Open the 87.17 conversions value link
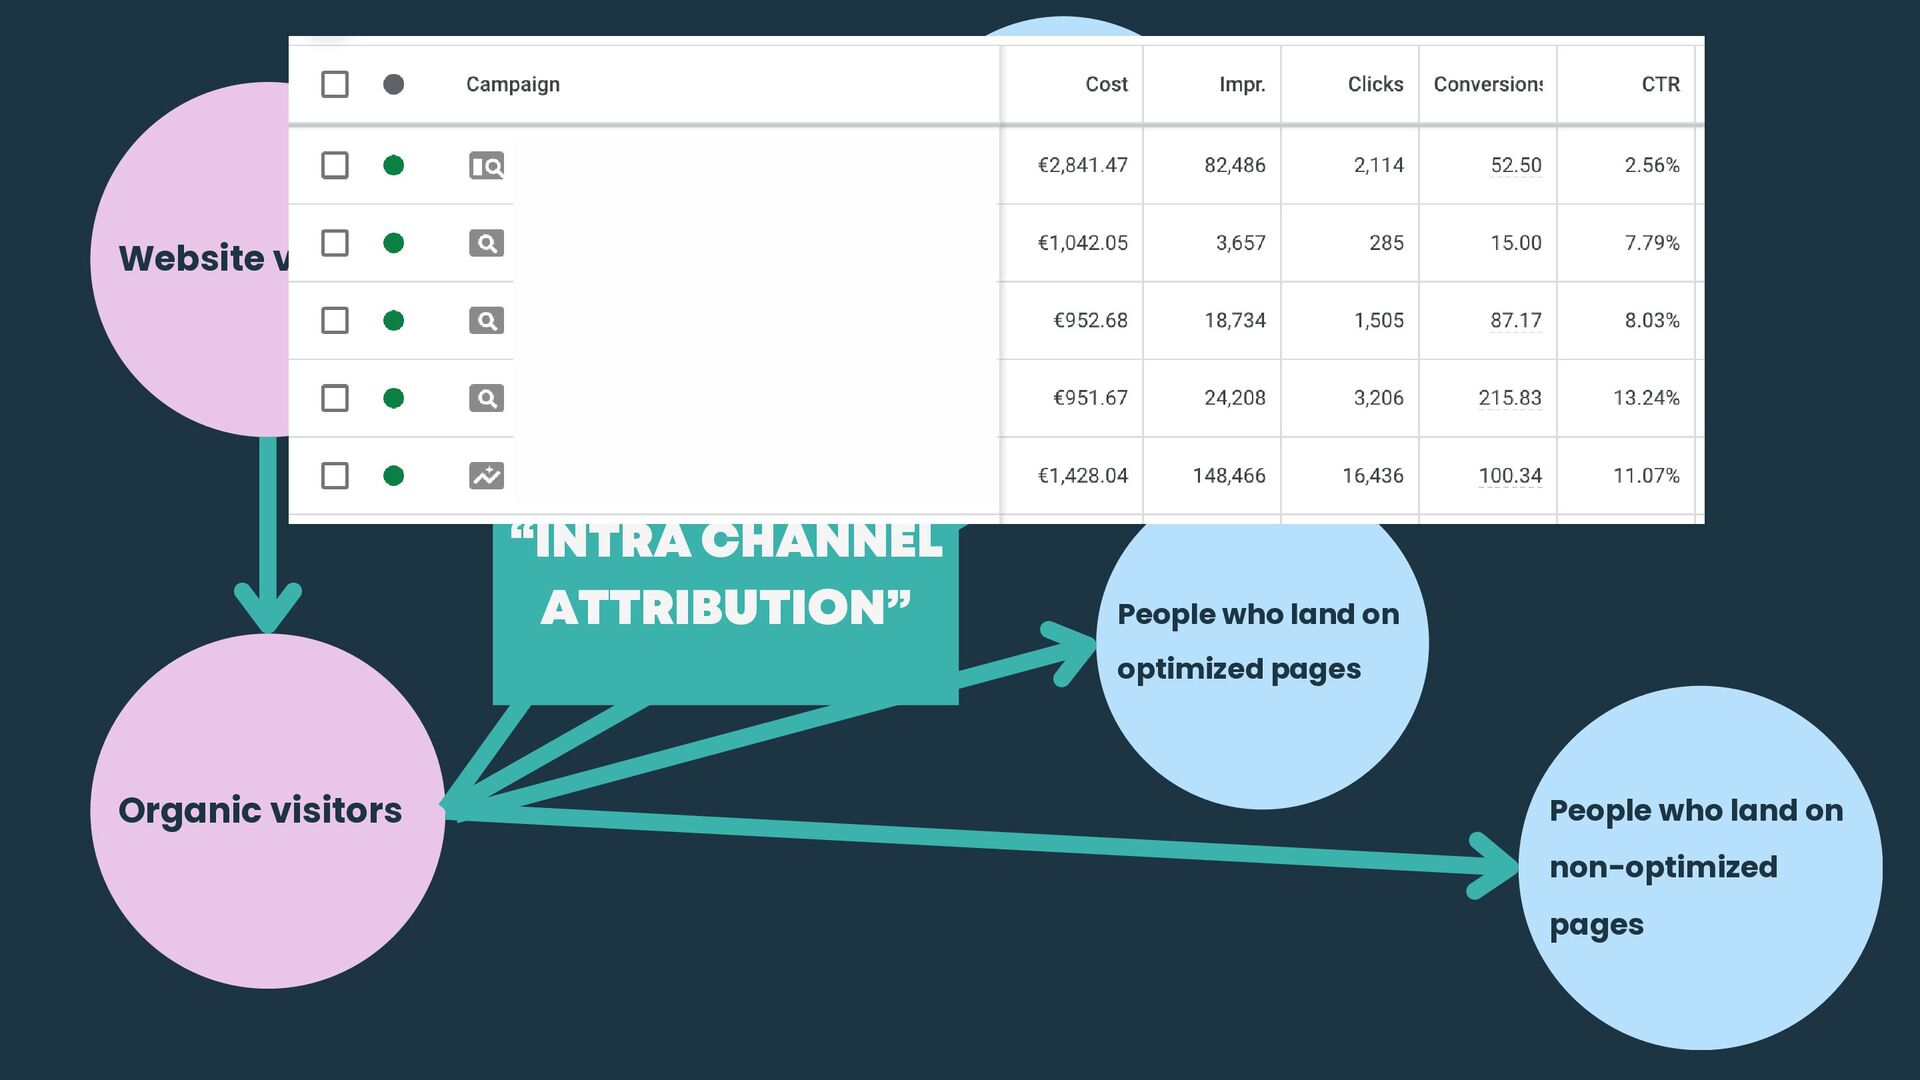Screen dimensions: 1920x1080 point(1515,321)
